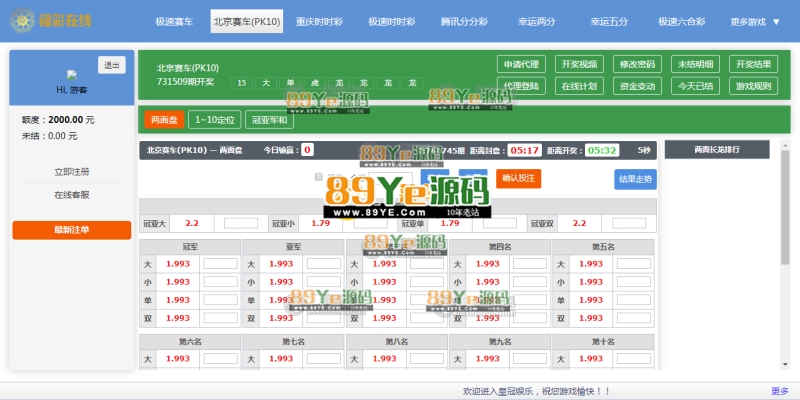The image size is (800, 400).
Task: Click the 虎 result cell
Action: coord(314,83)
